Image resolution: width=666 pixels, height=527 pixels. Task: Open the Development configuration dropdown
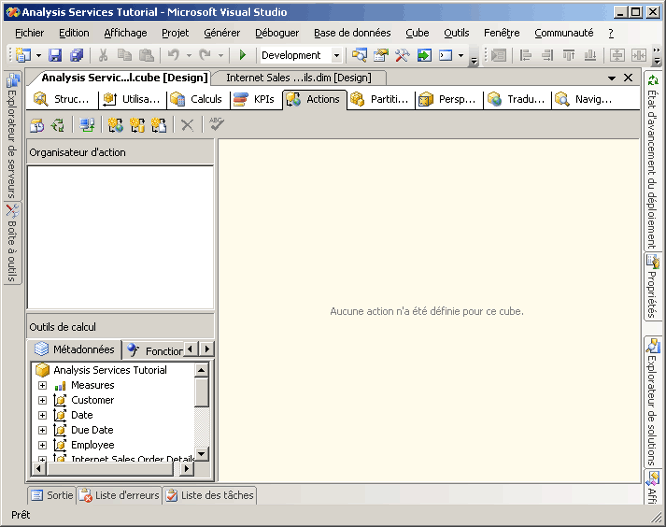pyautogui.click(x=336, y=55)
